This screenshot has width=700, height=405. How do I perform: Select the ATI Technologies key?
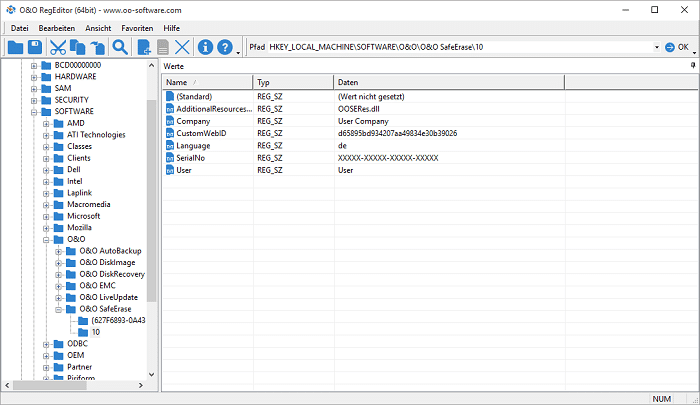pyautogui.click(x=96, y=134)
